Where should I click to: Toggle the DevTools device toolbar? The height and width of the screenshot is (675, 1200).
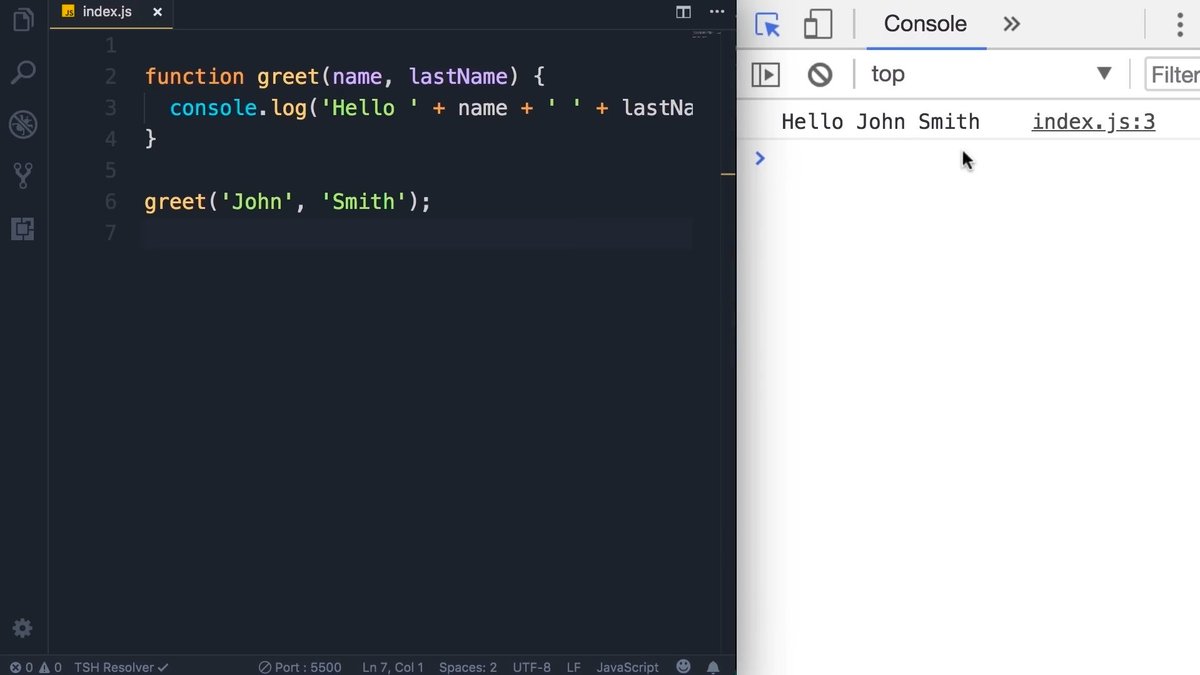(x=818, y=24)
